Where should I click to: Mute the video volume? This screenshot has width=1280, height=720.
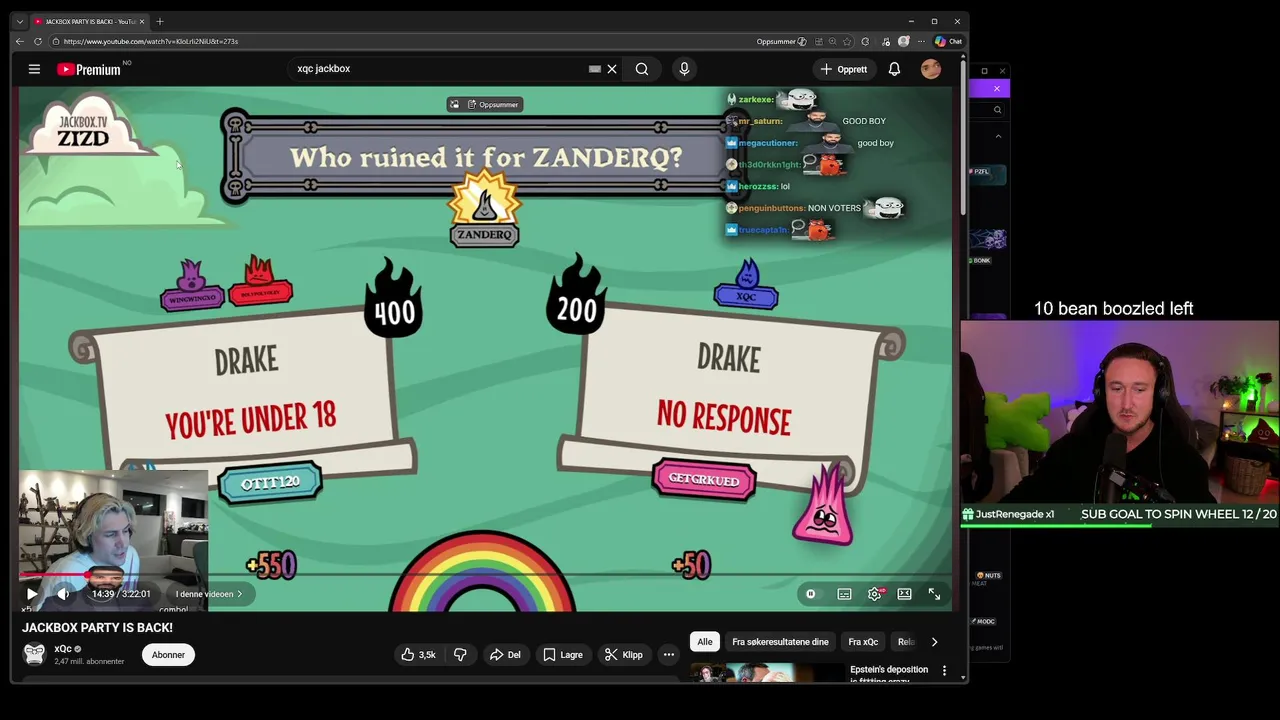(63, 594)
